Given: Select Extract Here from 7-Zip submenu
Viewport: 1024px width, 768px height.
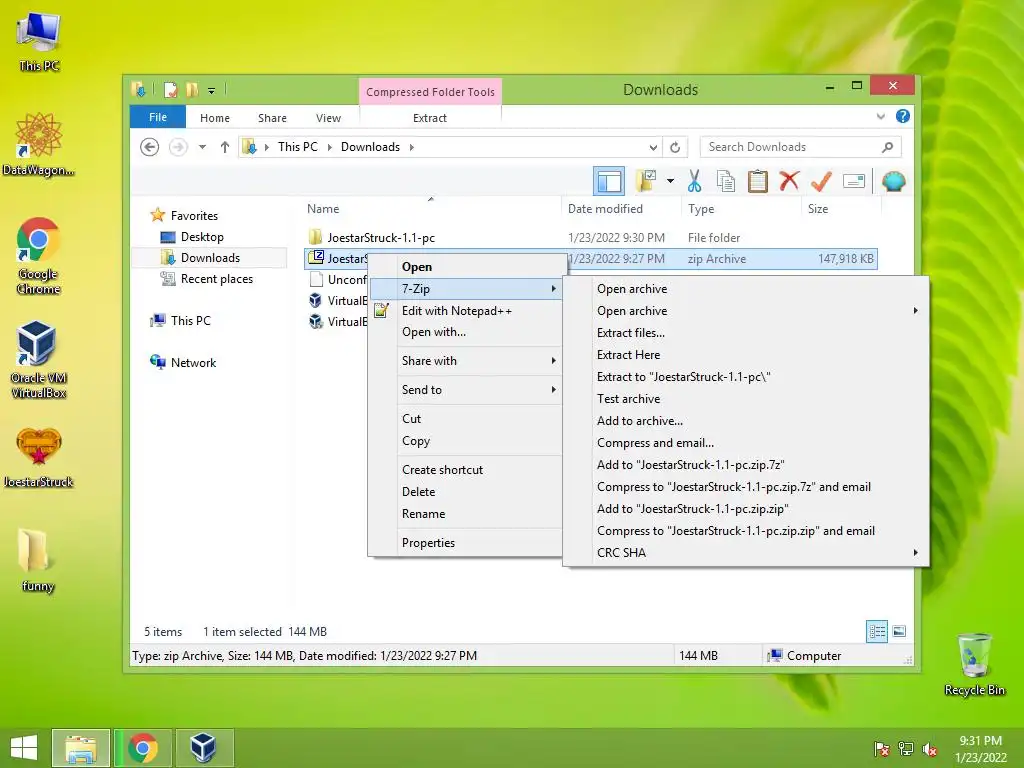Looking at the screenshot, I should (746, 355).
